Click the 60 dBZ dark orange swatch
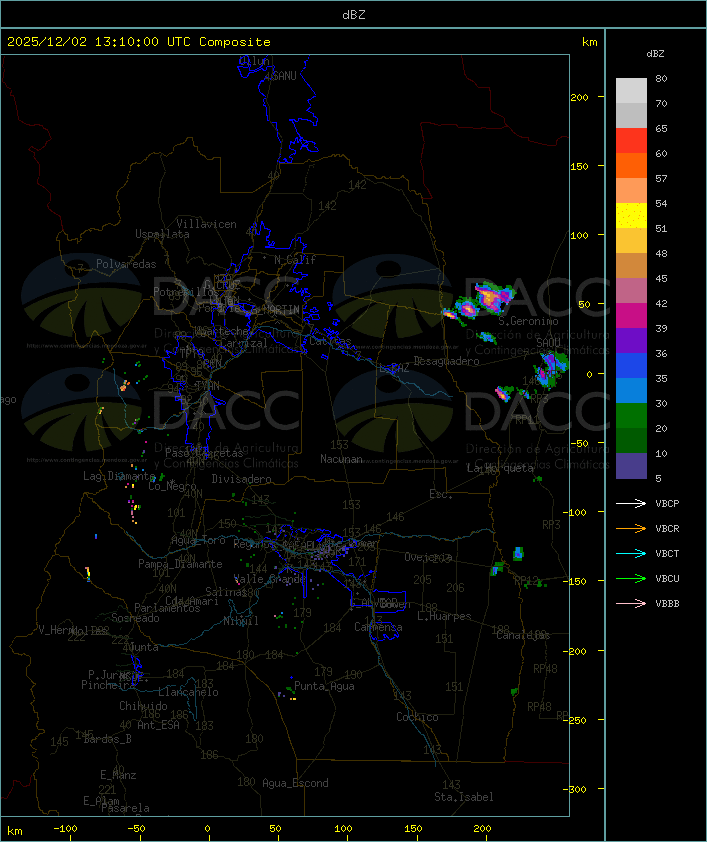 click(631, 165)
